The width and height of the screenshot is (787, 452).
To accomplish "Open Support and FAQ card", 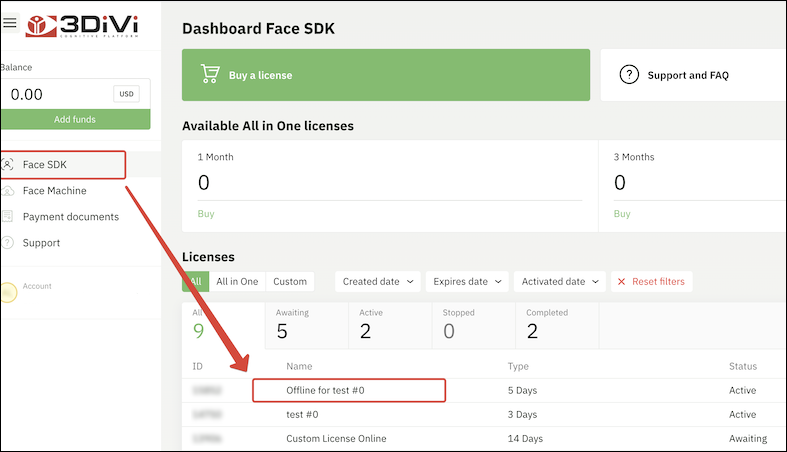I will 694,75.
